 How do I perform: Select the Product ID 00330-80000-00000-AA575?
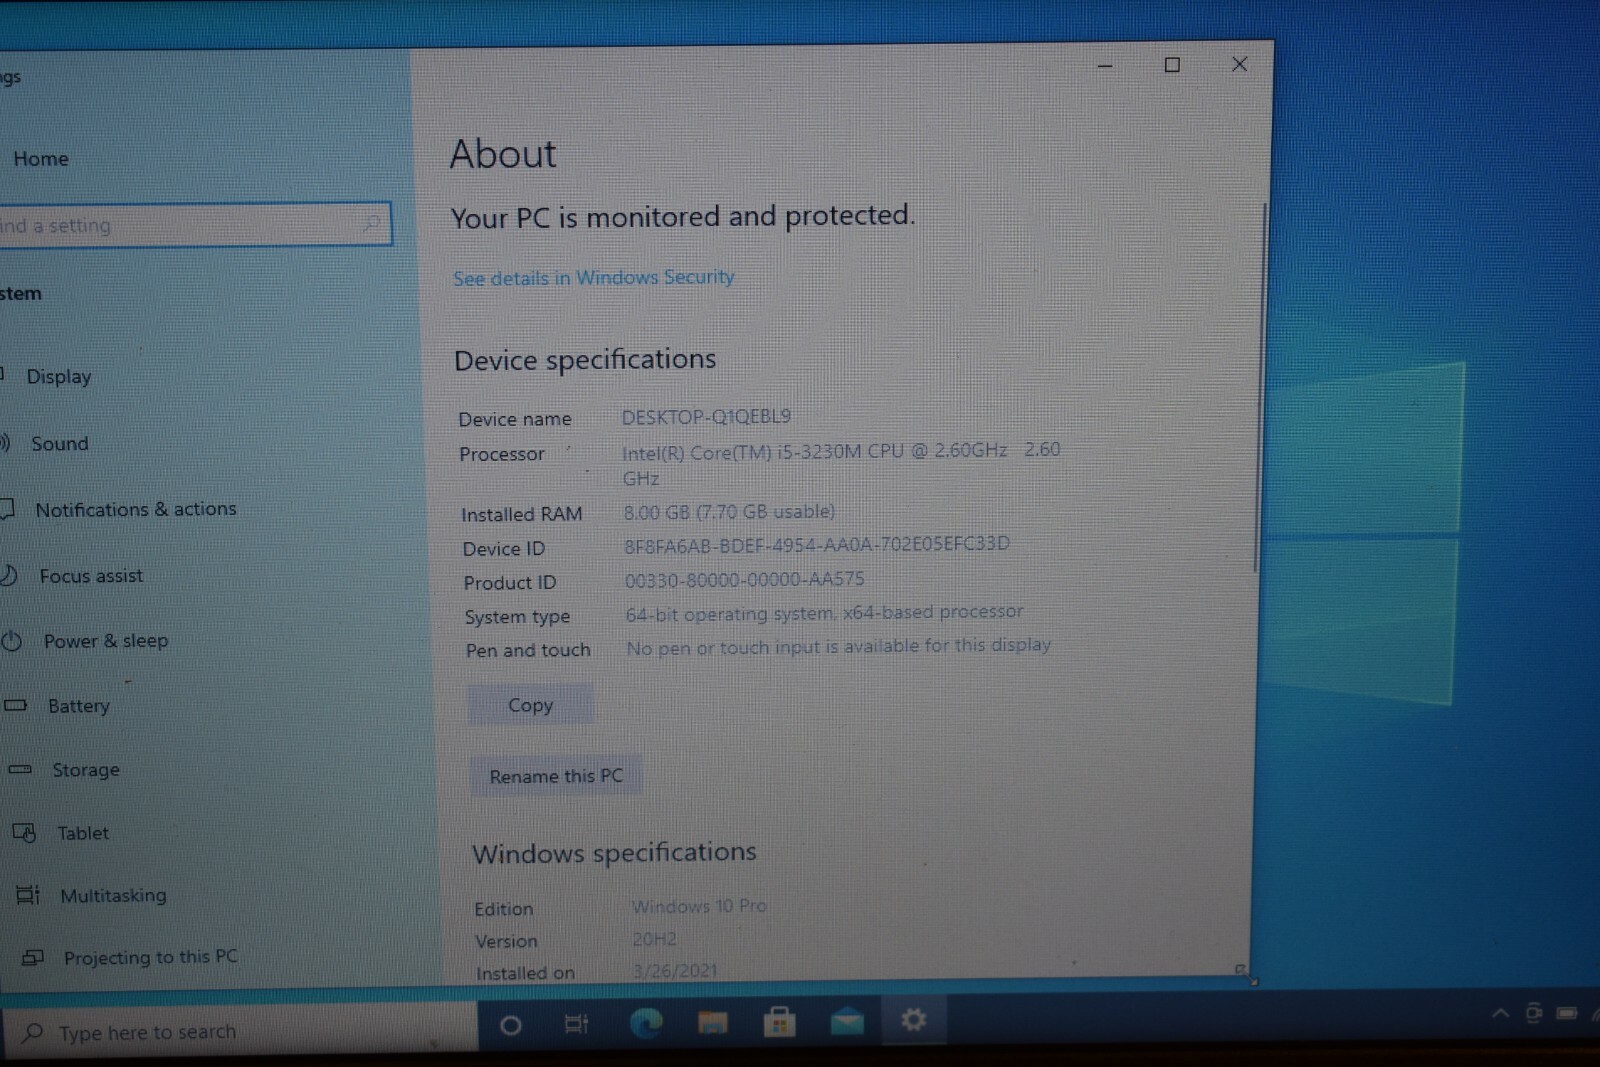[x=745, y=580]
